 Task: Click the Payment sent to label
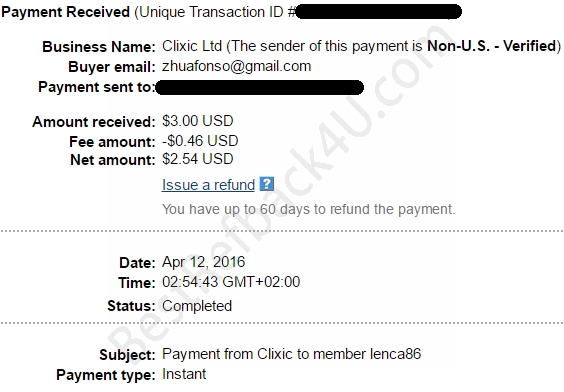point(96,87)
